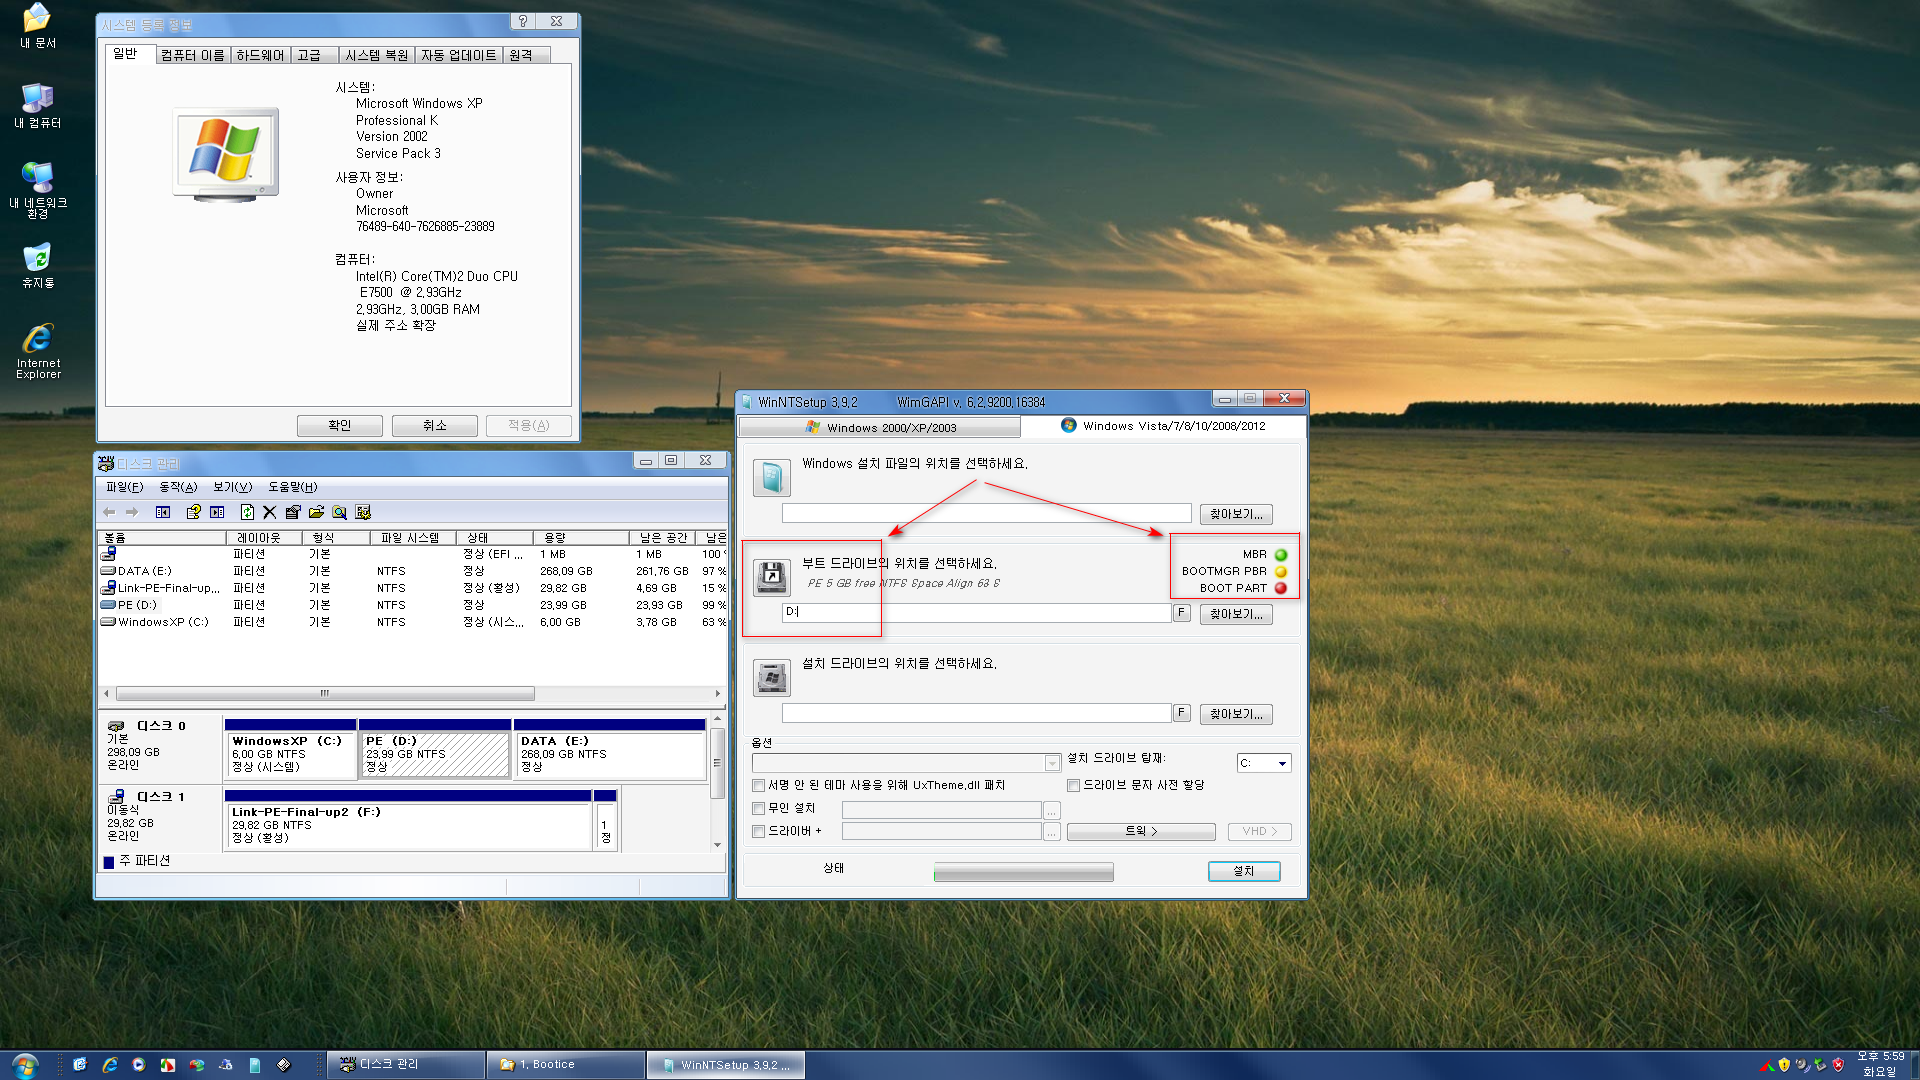Click Disk Management toolbar back arrow
Screen dimensions: 1920x1080
(x=109, y=512)
